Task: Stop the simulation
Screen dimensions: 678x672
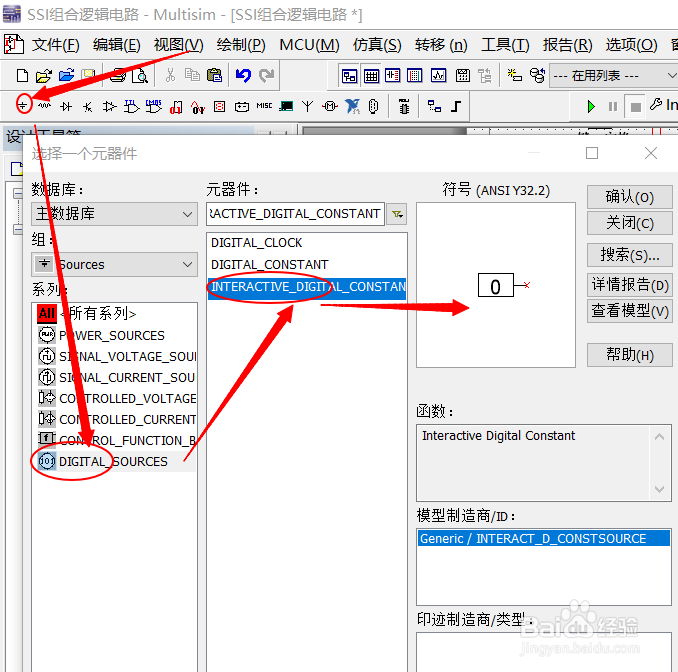Action: 635,107
